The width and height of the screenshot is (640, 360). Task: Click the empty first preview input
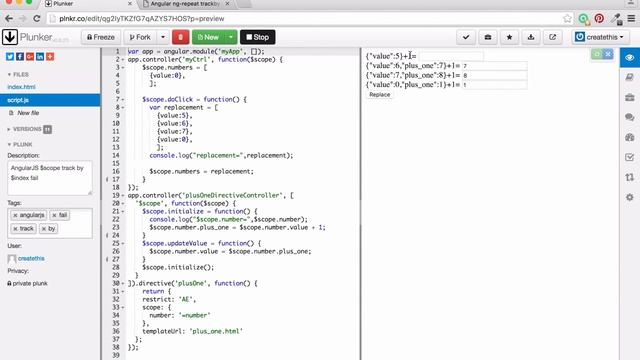point(451,56)
